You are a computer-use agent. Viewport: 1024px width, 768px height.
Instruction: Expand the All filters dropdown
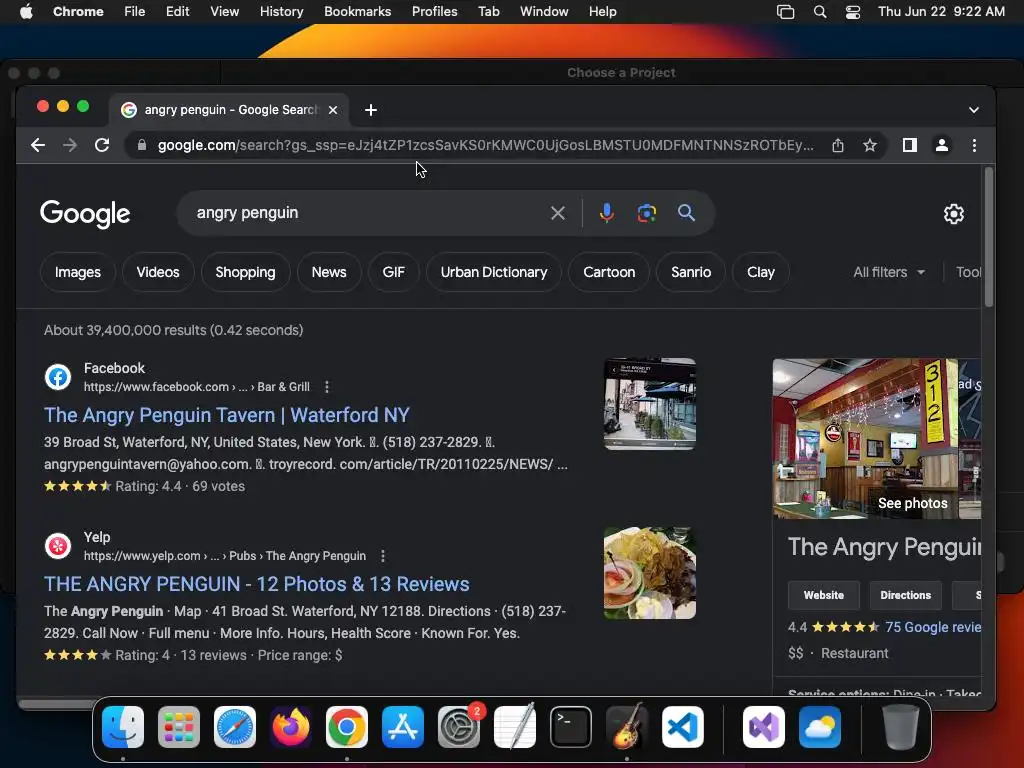coord(889,272)
